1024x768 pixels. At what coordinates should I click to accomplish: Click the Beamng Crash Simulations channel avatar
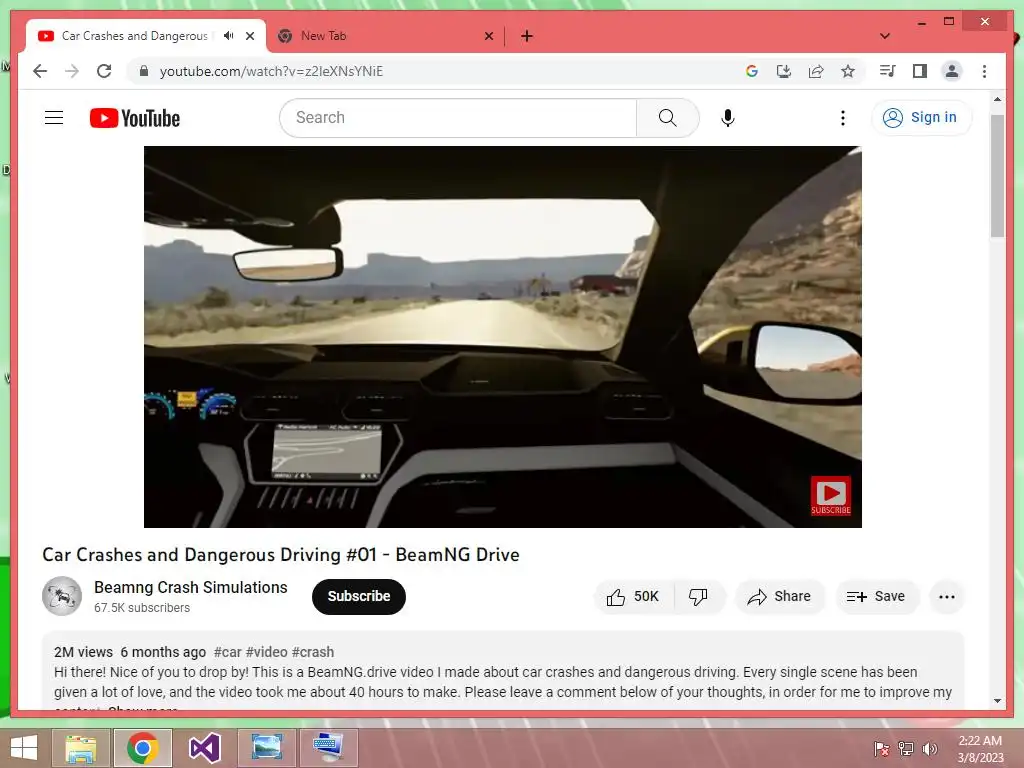click(x=62, y=596)
